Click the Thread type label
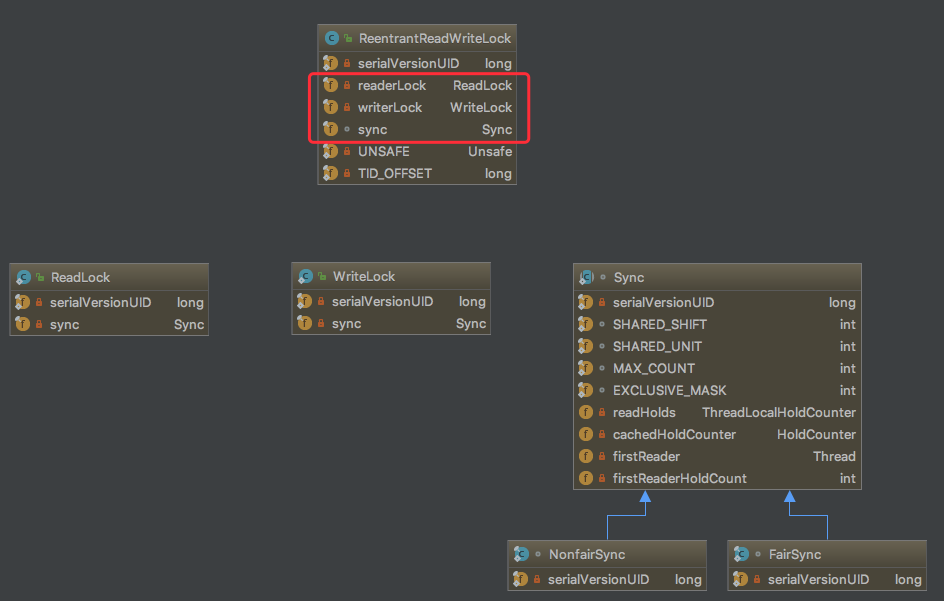 tap(834, 456)
